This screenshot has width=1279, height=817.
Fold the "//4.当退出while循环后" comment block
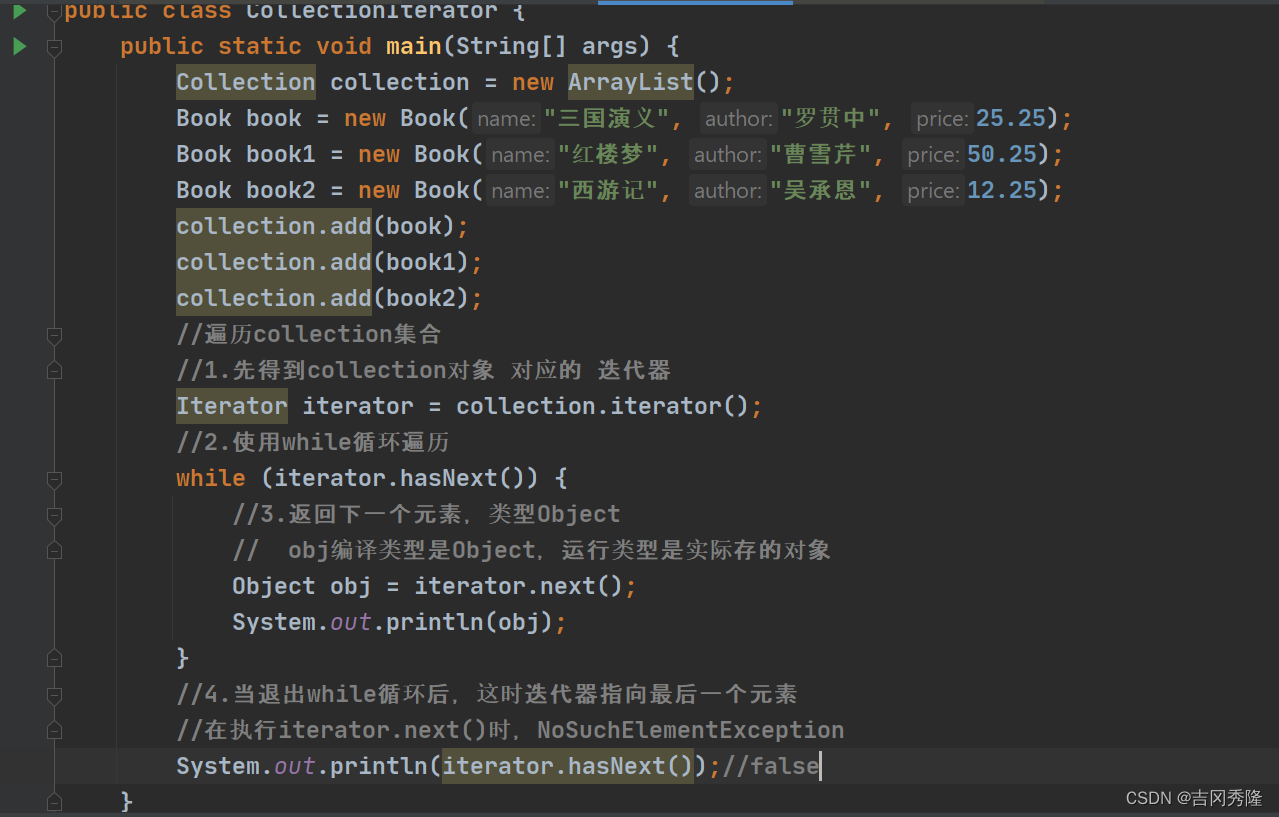54,694
